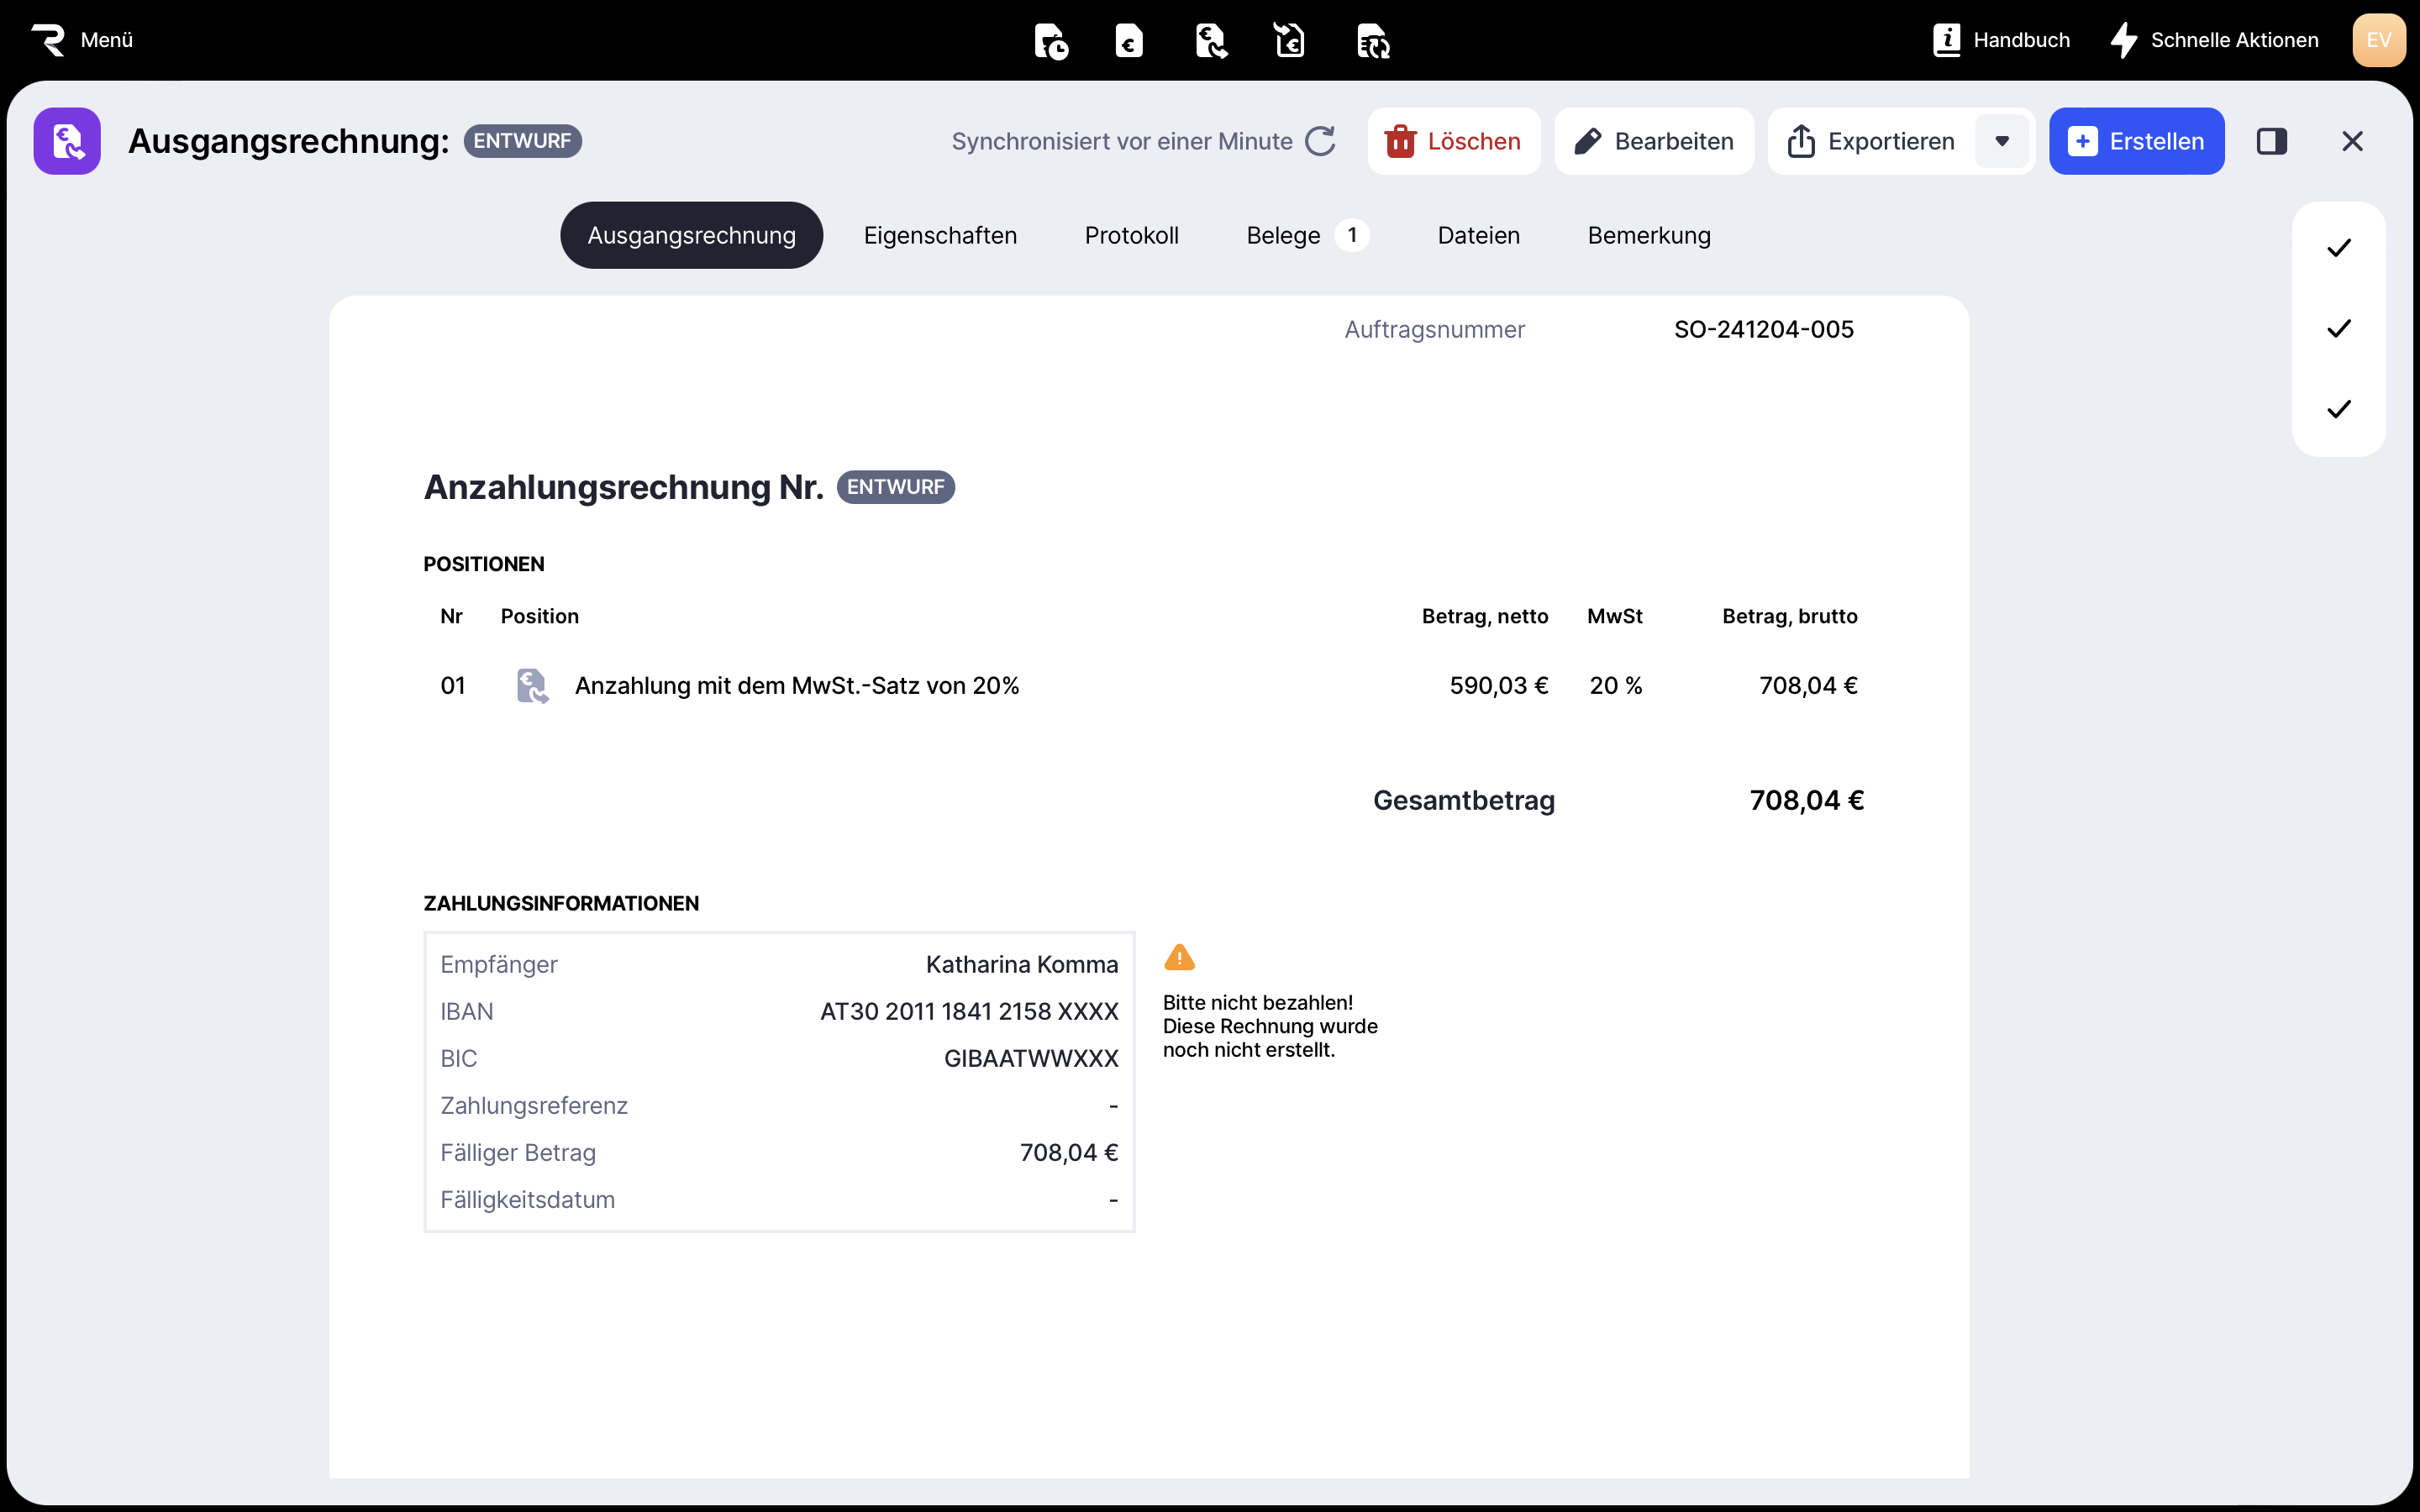Open the document-with-clock icon in top bar

pos(1050,41)
